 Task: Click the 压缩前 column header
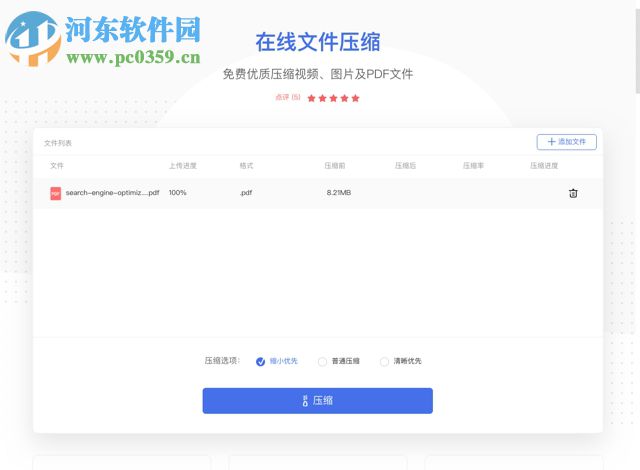click(x=335, y=166)
